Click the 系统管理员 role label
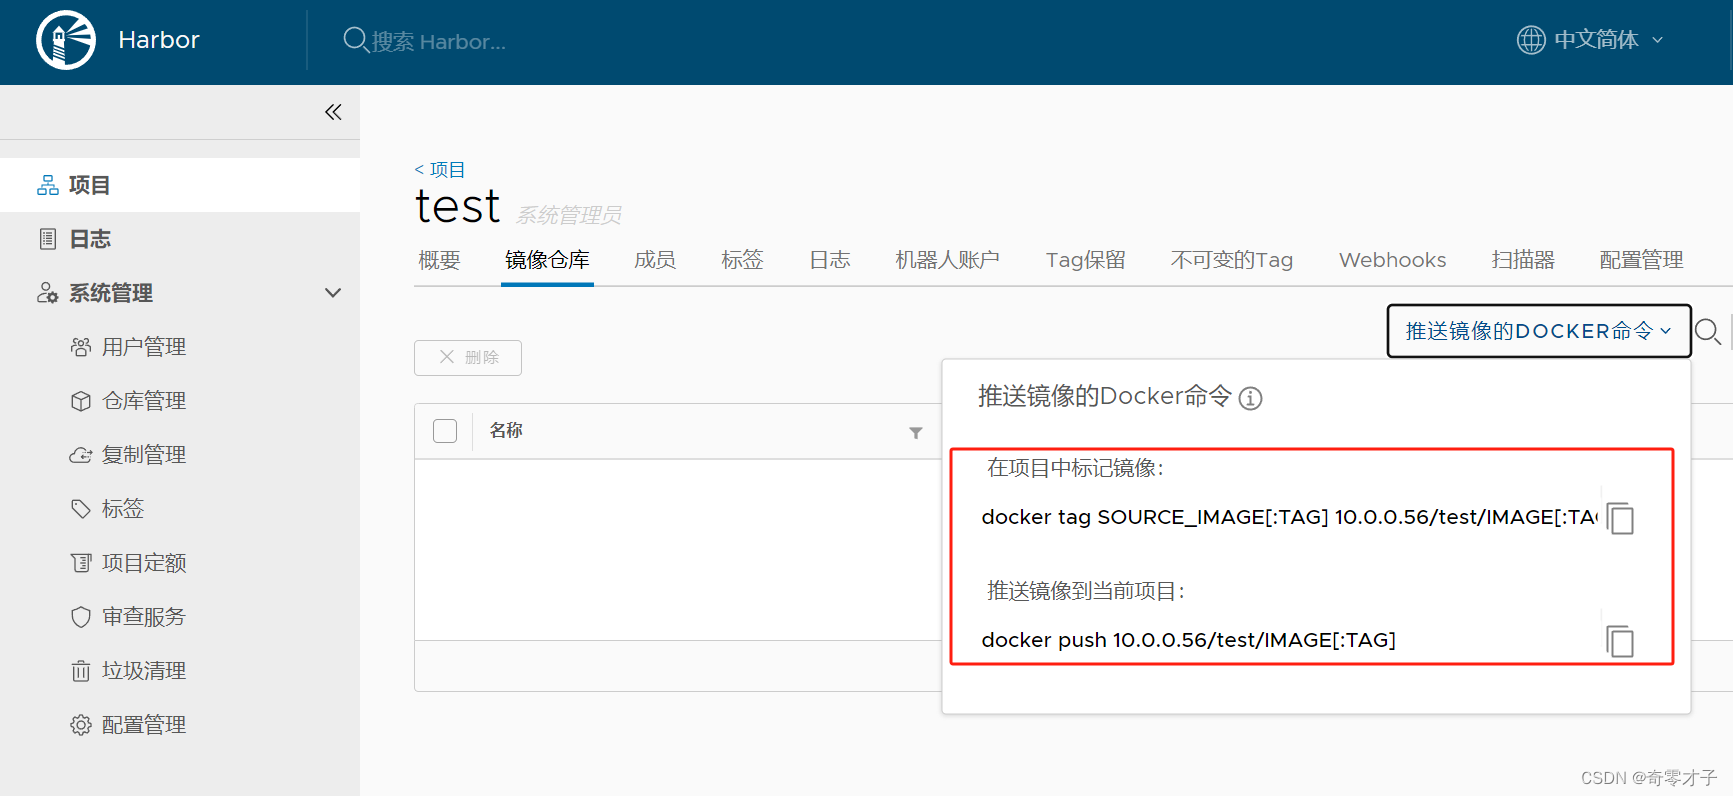The image size is (1733, 796). click(x=568, y=215)
